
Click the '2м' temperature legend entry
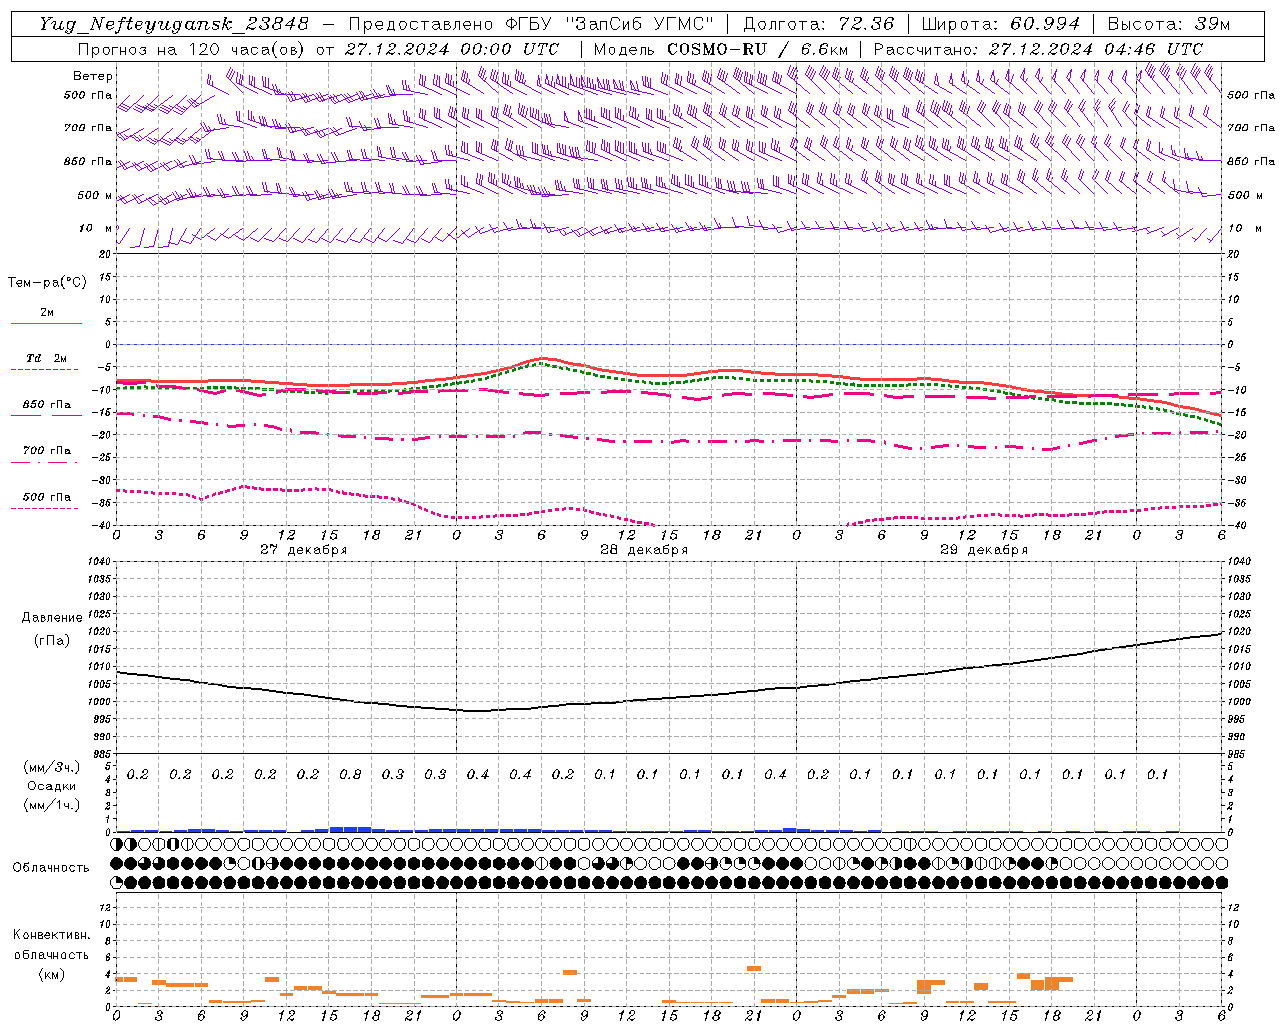click(47, 312)
